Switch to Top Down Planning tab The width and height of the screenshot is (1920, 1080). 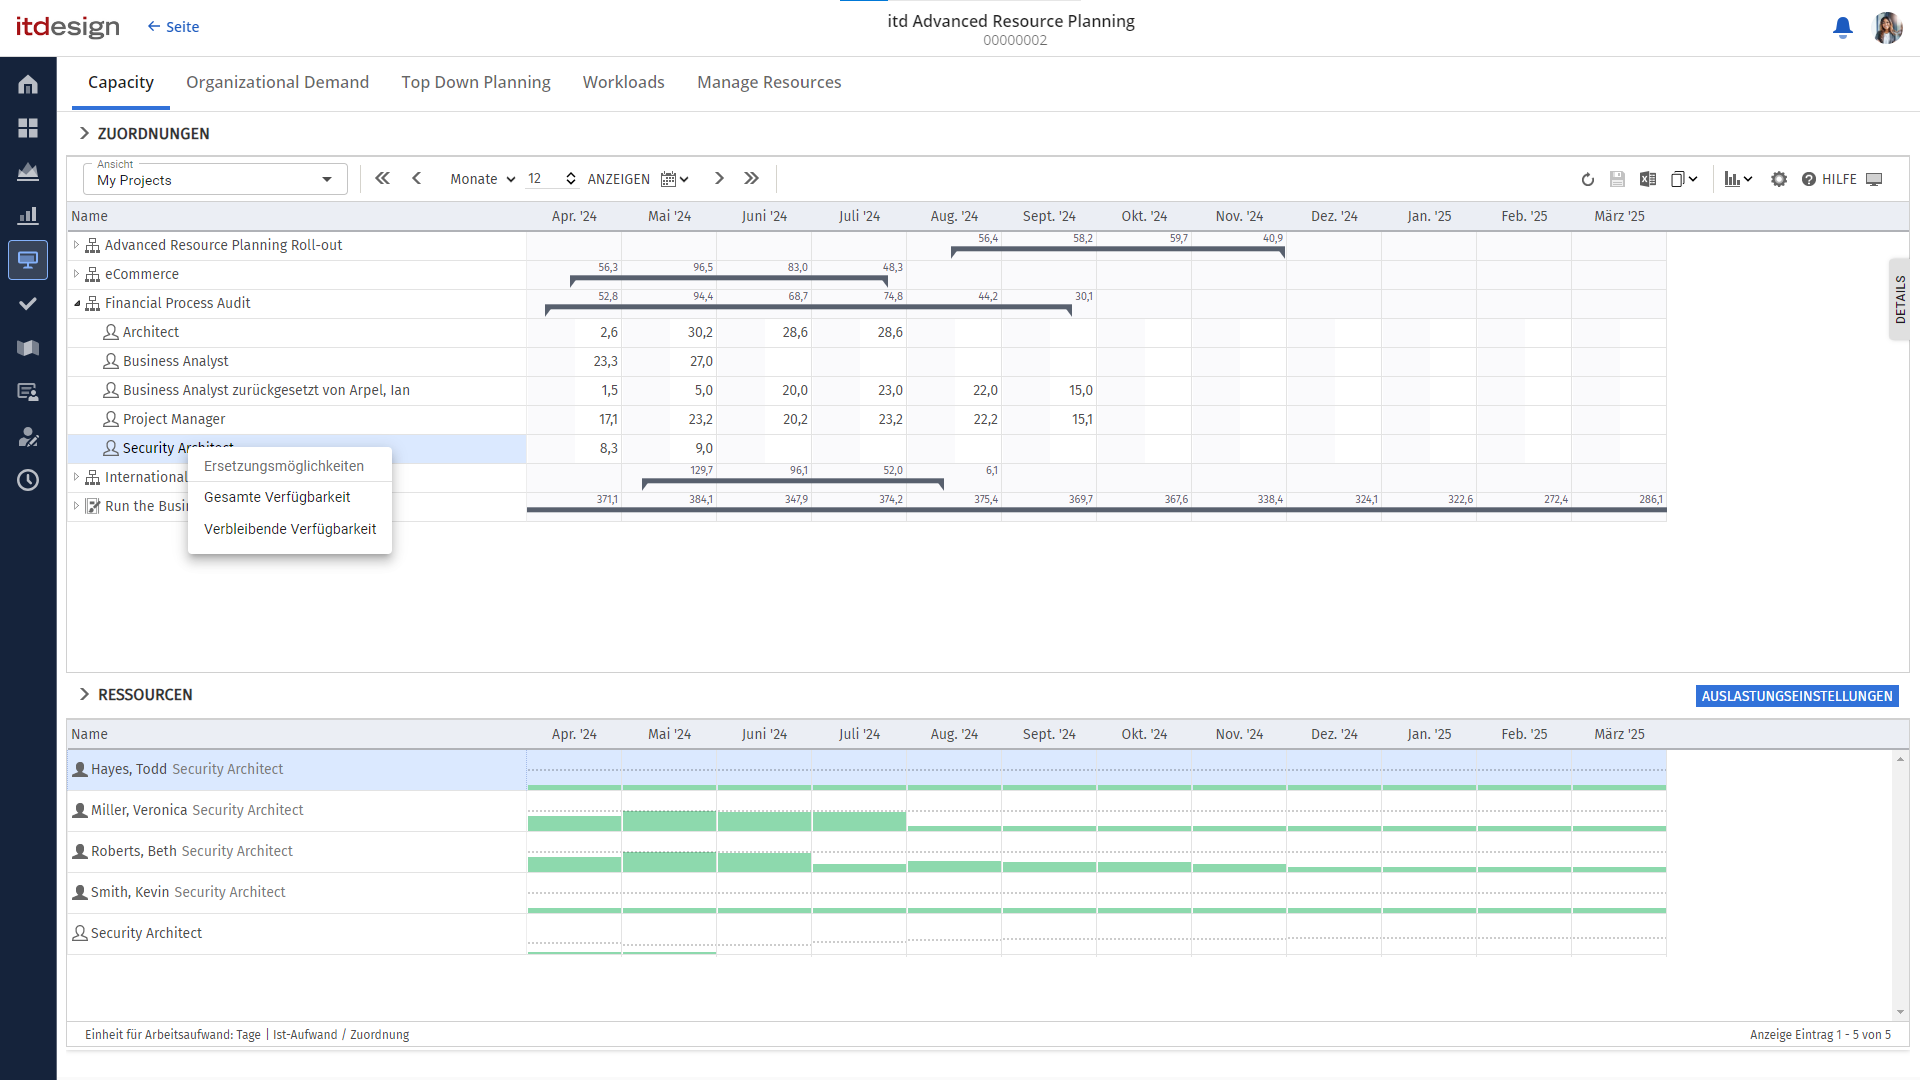click(476, 82)
